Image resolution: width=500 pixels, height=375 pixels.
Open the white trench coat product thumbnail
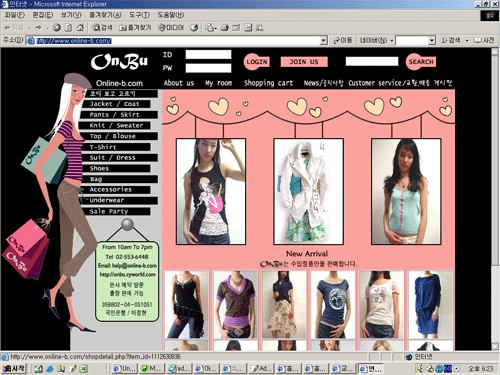308,191
